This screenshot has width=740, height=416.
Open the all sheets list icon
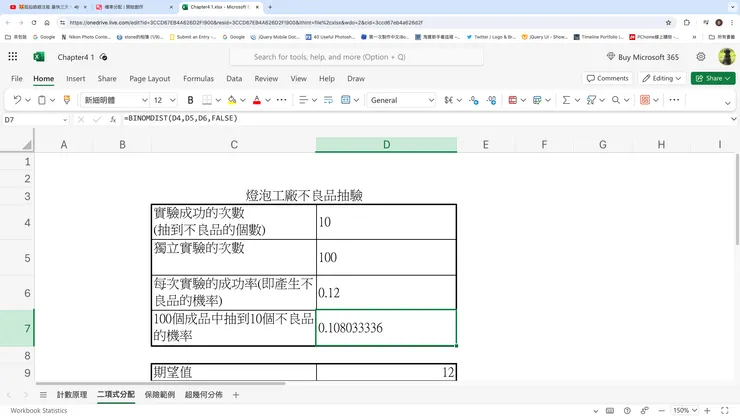[x=43, y=395]
